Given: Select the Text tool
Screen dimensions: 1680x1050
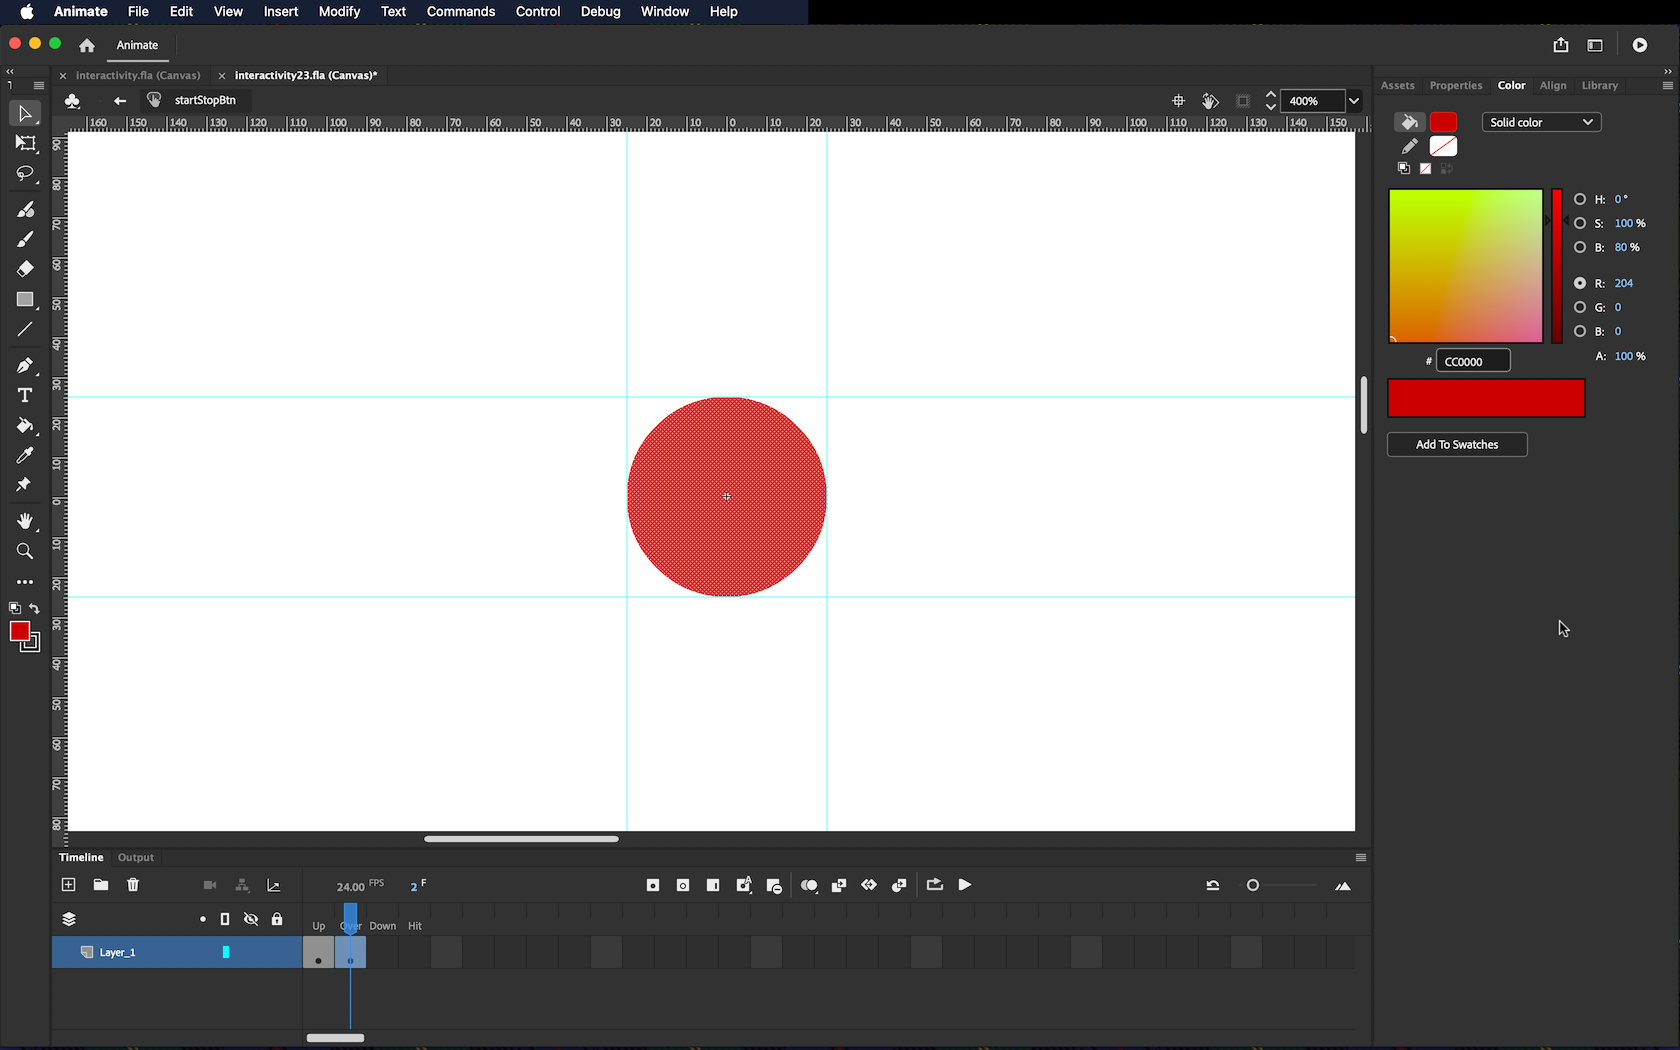Looking at the screenshot, I should coord(25,396).
